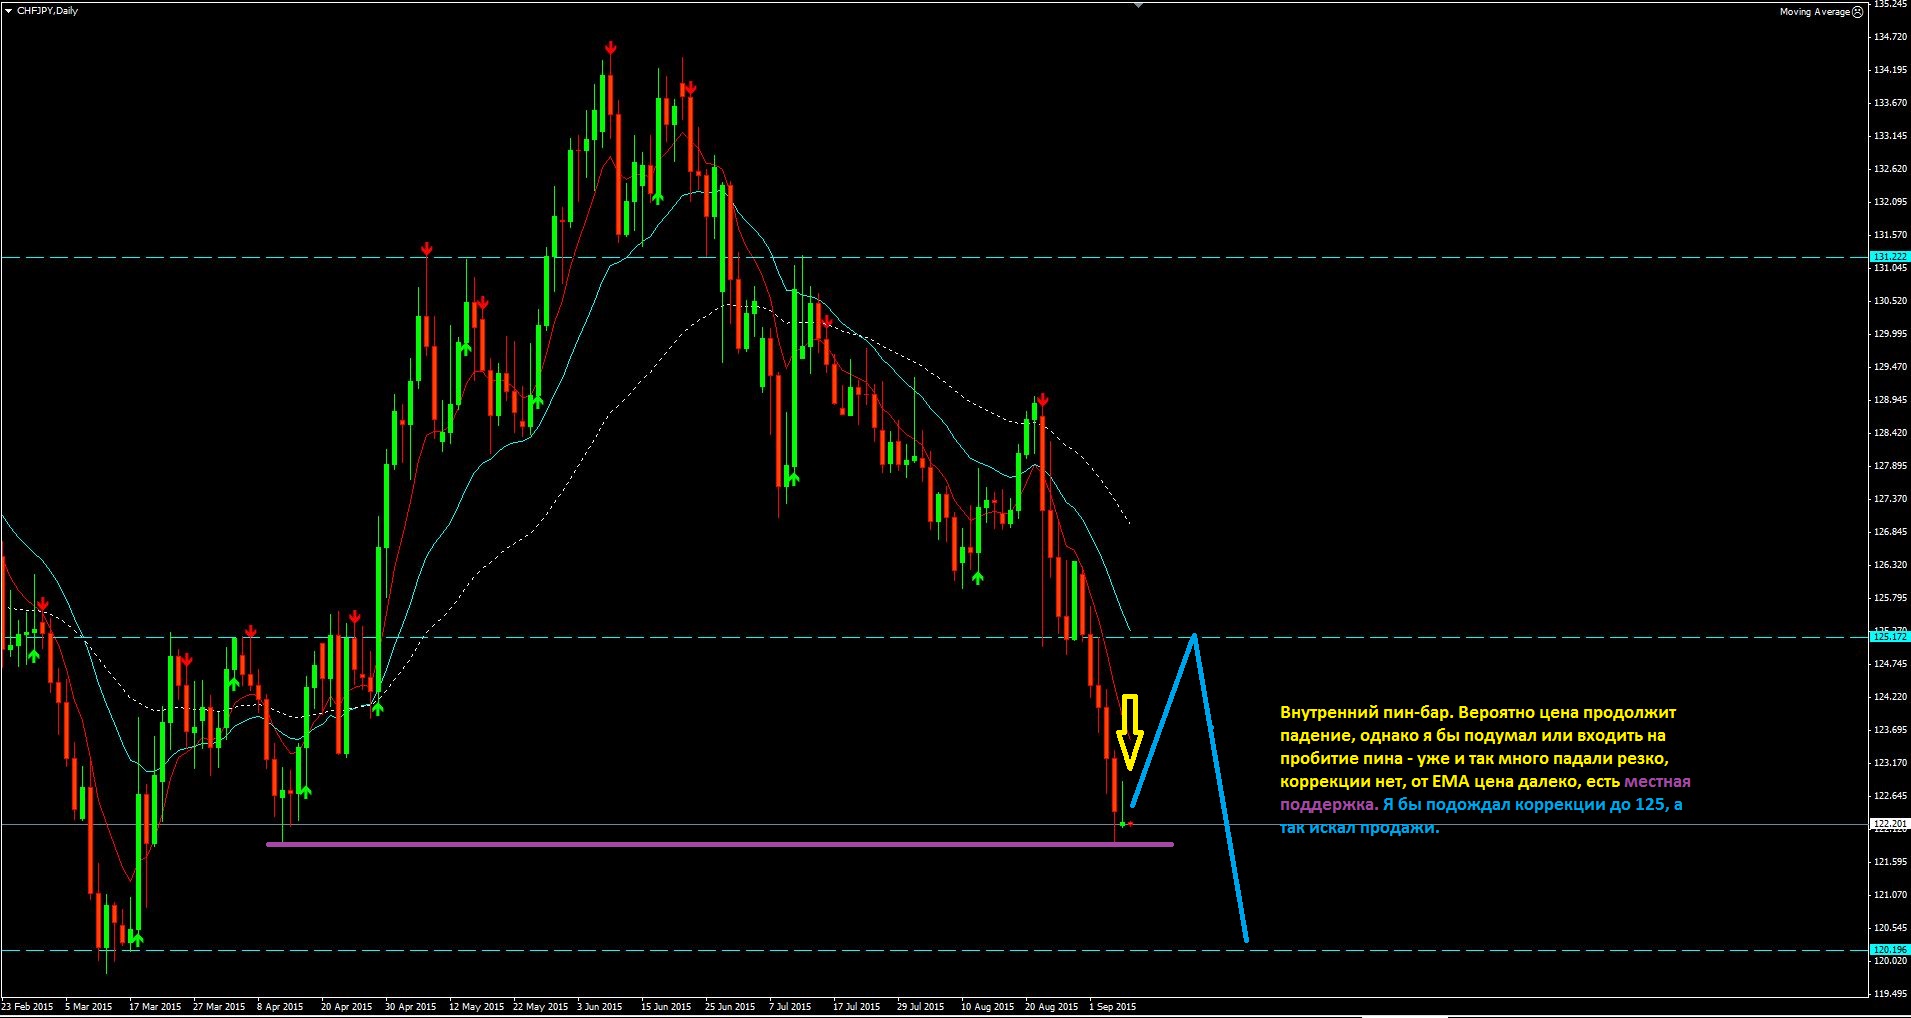Viewport: 1911px width, 1018px height.
Task: Click the 20 Aug 2015 date label
Action: pos(1052,1007)
